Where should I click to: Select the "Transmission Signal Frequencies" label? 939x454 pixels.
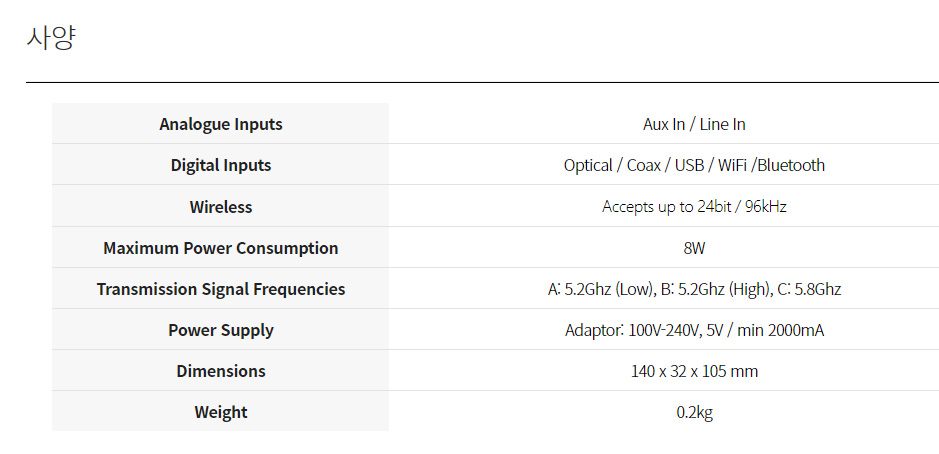click(220, 289)
